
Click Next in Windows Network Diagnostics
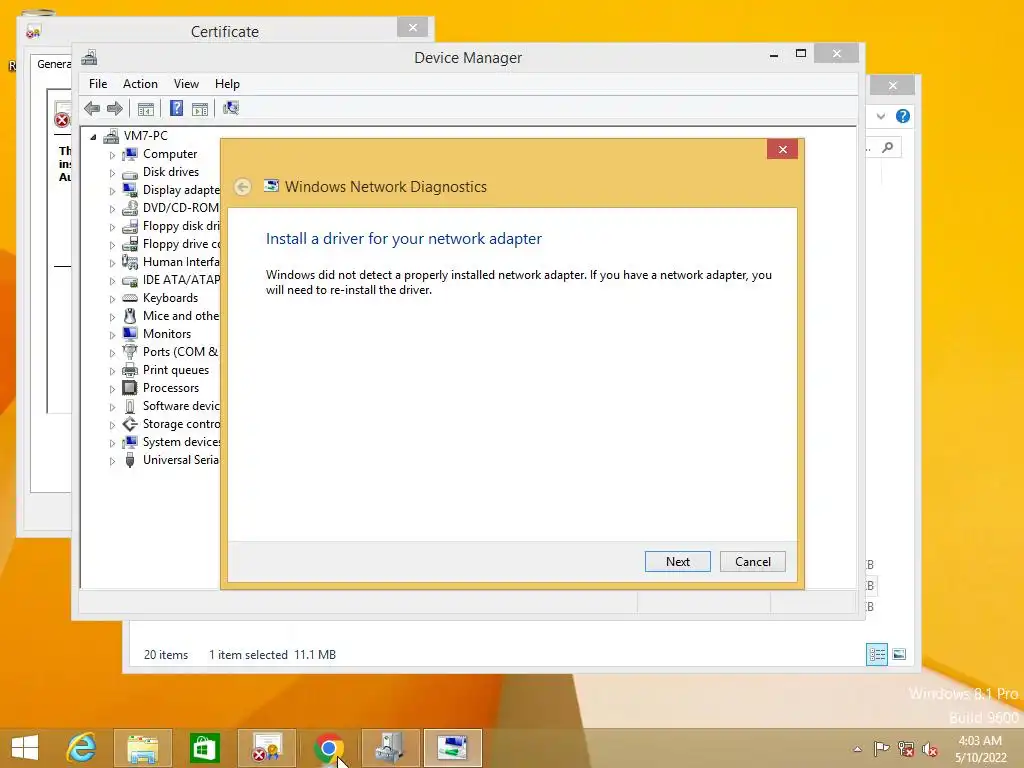677,562
